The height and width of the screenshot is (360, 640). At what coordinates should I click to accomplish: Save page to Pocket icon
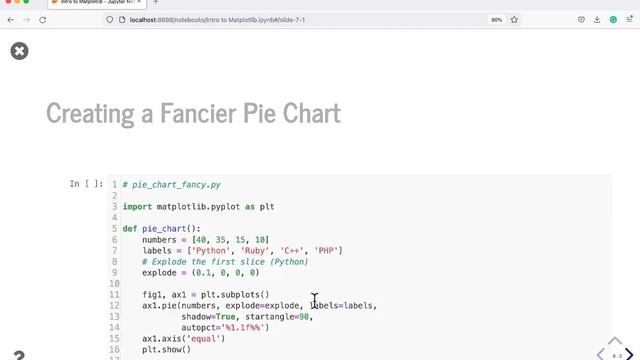[x=581, y=20]
